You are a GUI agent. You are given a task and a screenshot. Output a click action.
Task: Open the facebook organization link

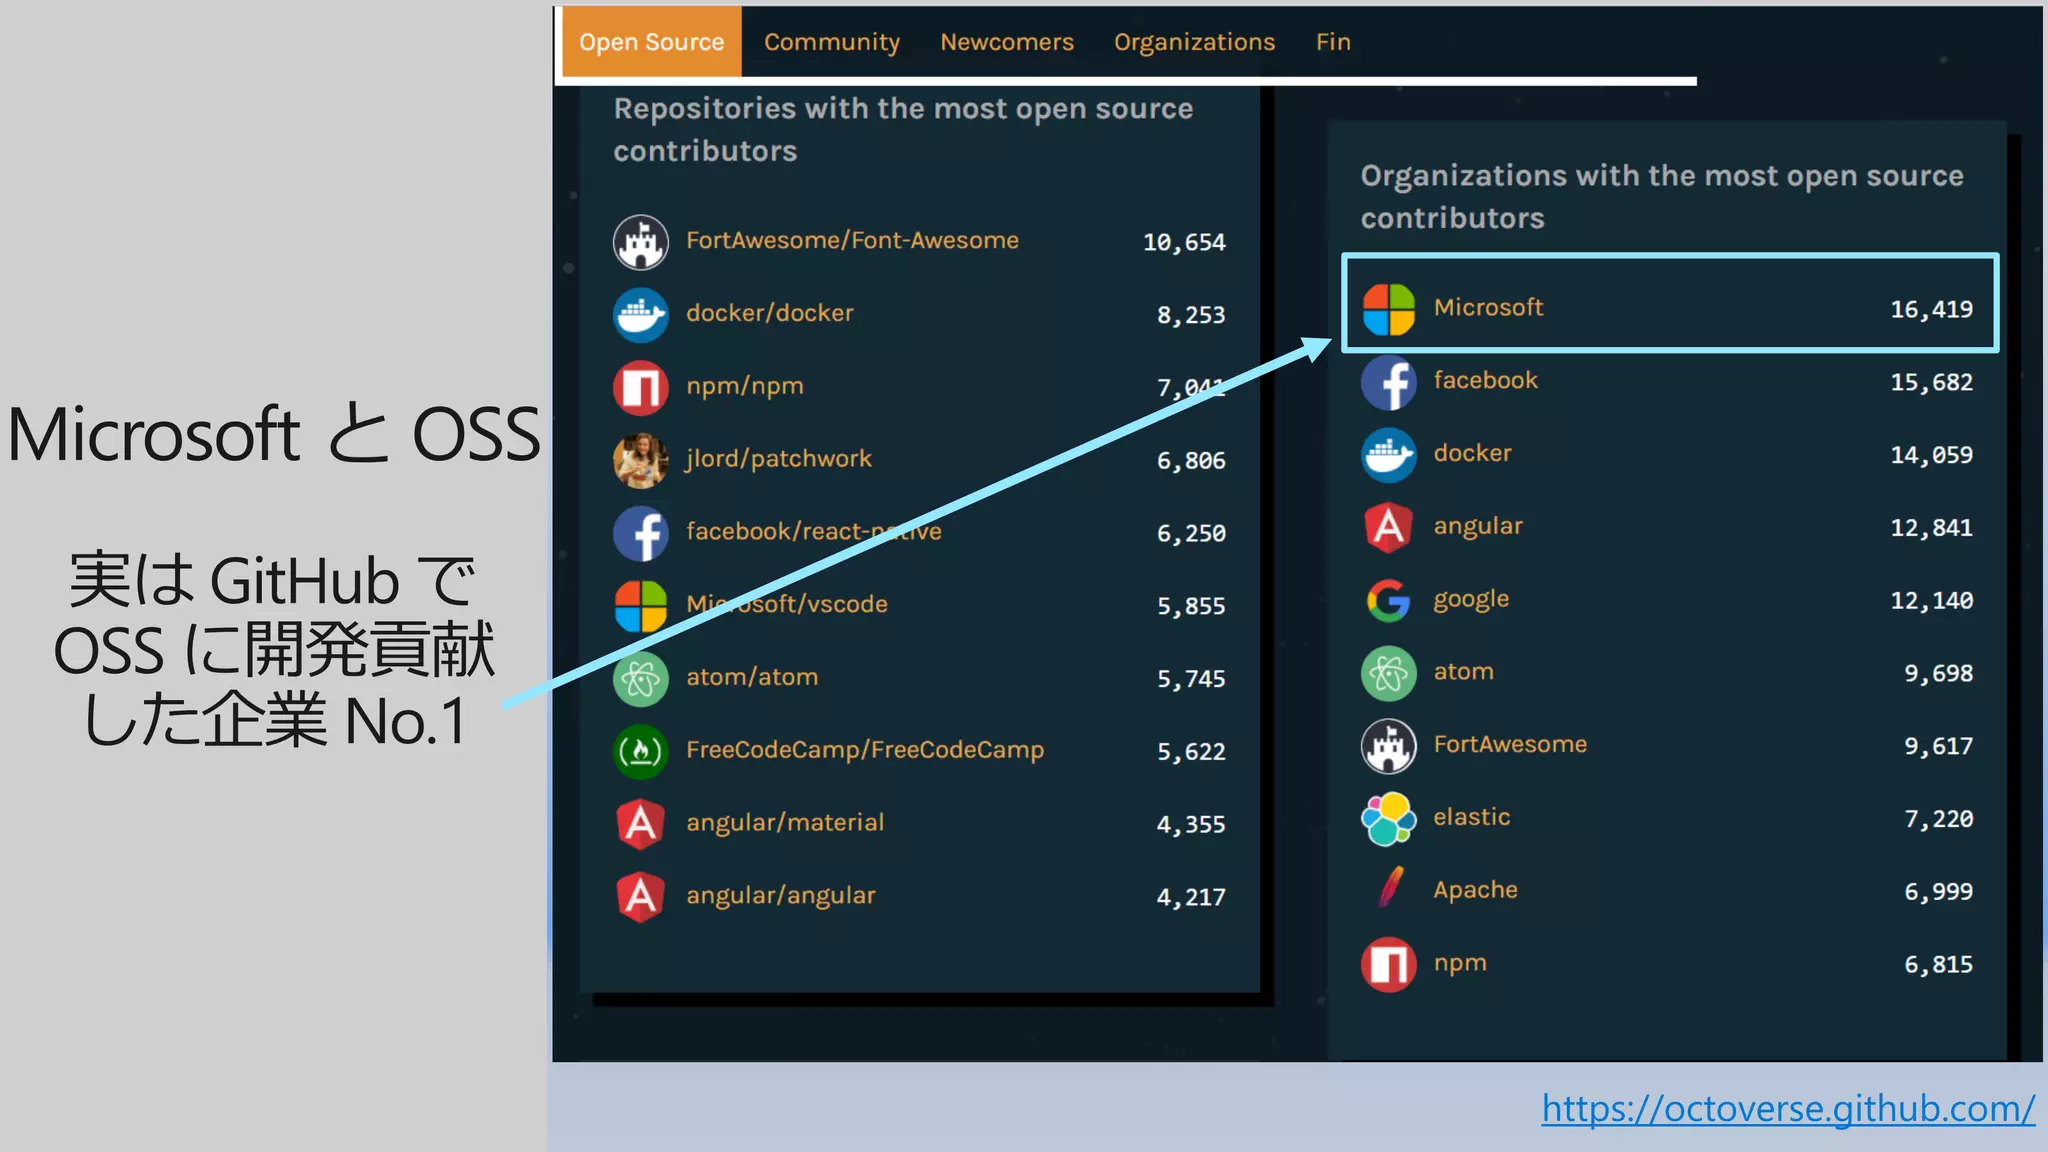(1485, 380)
